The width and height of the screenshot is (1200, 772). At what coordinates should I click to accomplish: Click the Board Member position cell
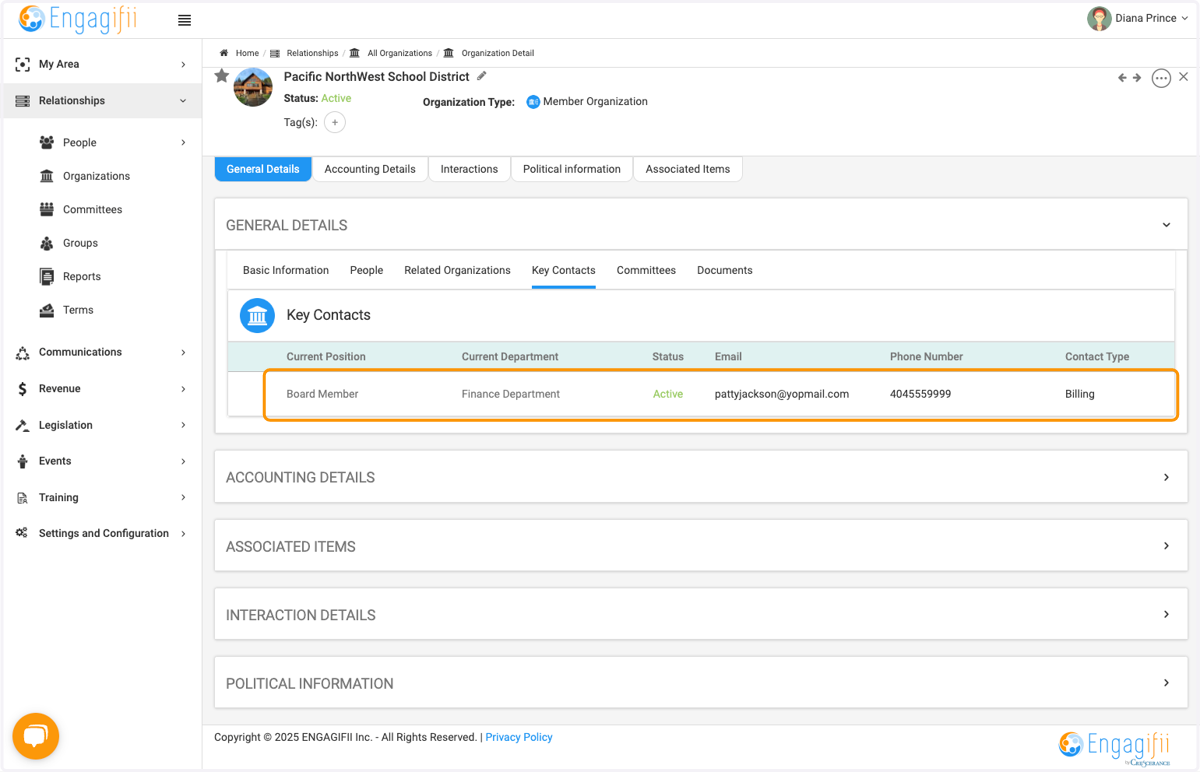tap(322, 394)
